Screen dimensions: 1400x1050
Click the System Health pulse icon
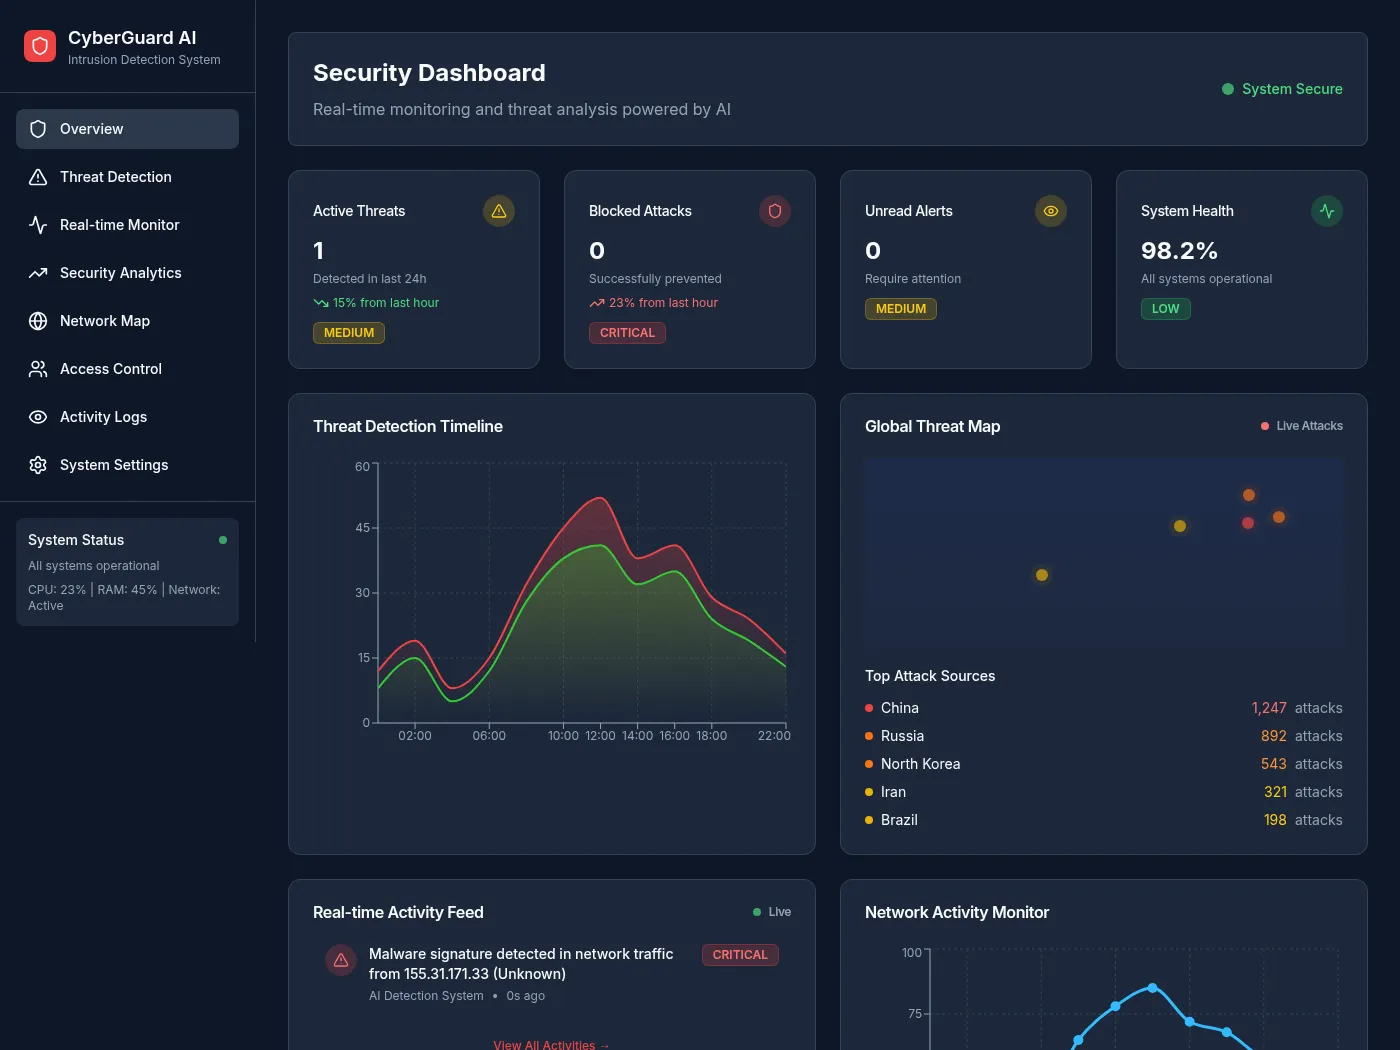[x=1327, y=211]
